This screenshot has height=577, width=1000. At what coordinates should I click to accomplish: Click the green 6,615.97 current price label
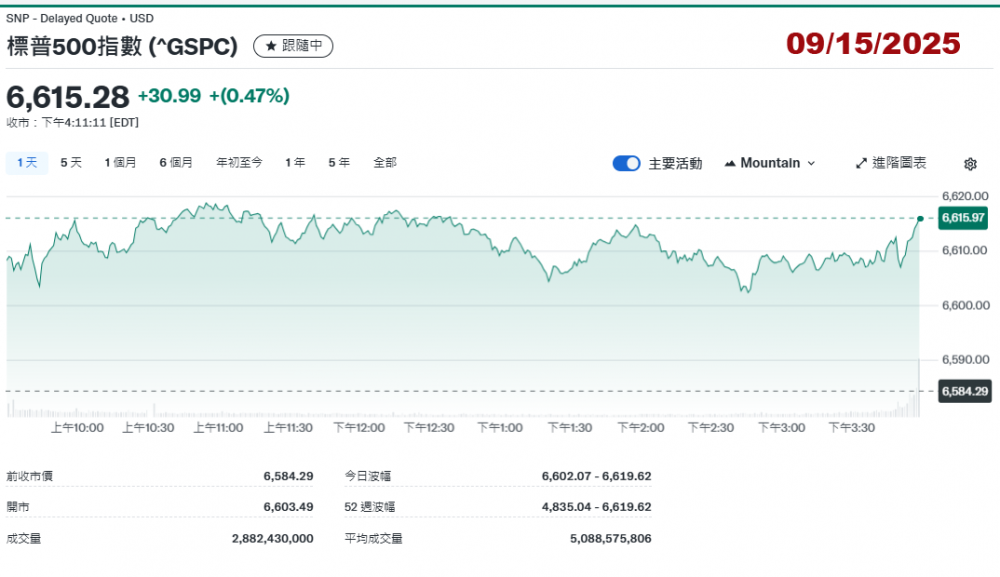tap(963, 218)
